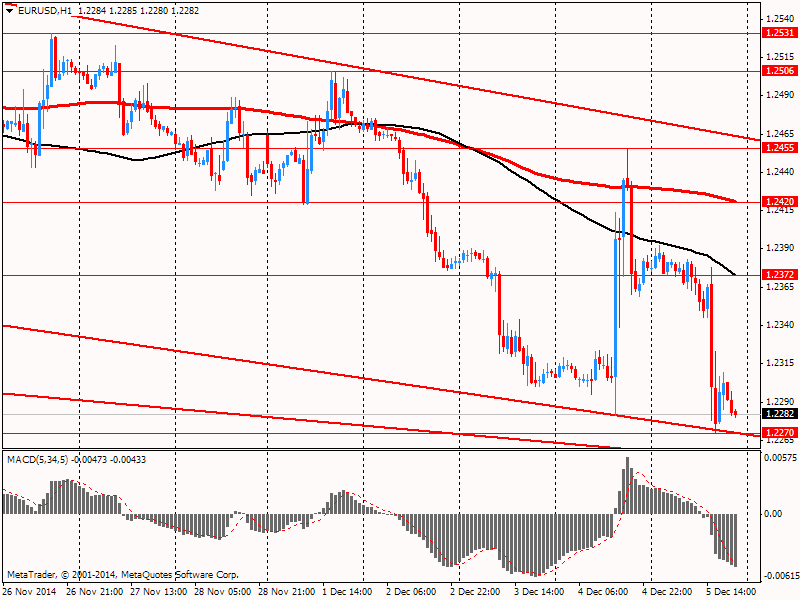Click the 1.2390 price scale value
Viewport: 800px width, 600px height.
(780, 248)
